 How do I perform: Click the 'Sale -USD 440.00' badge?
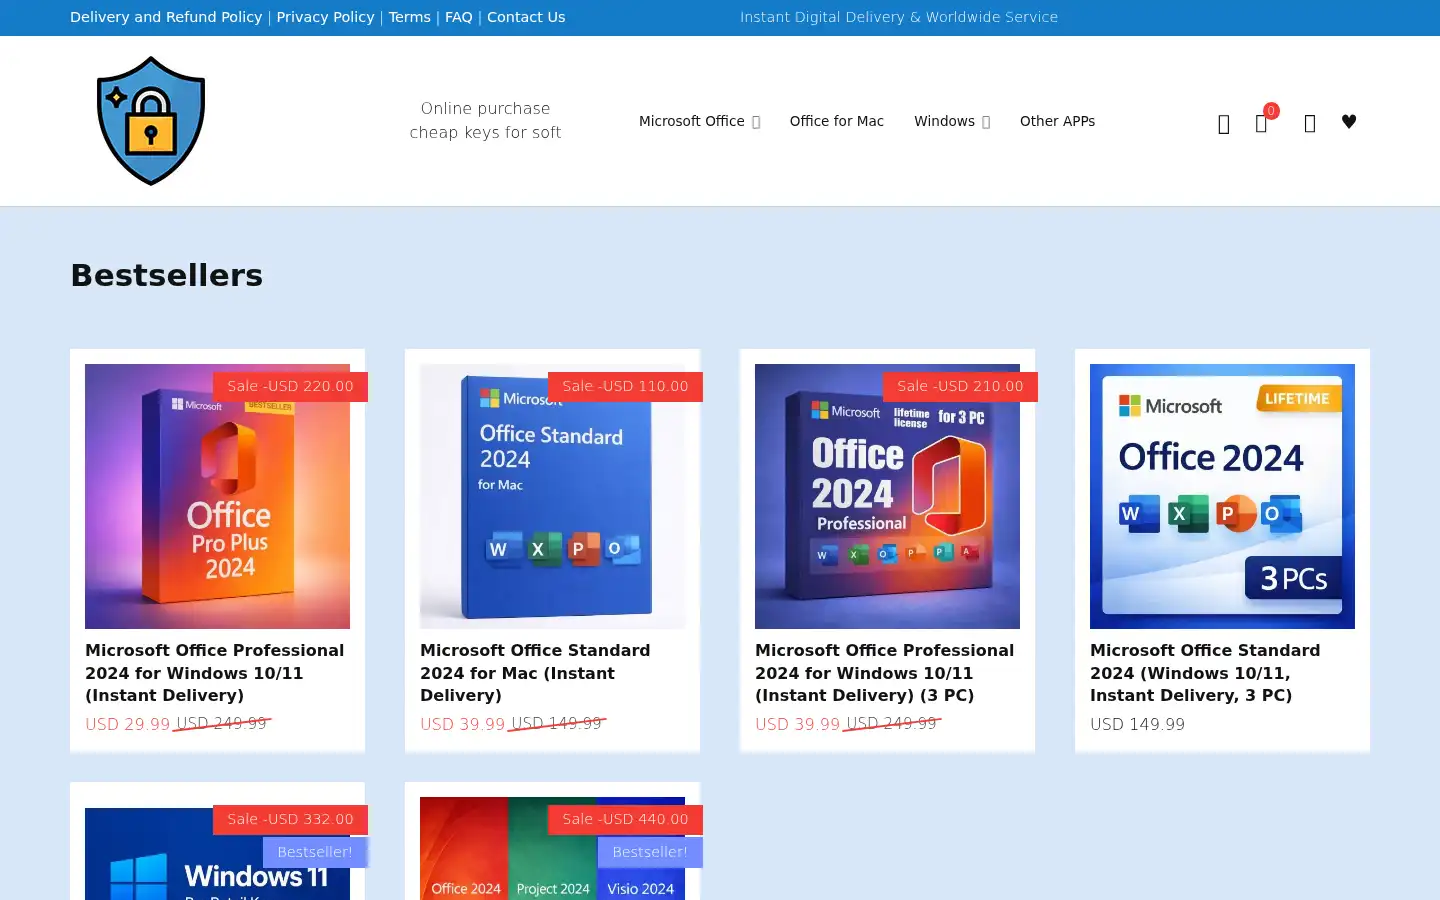tap(625, 819)
